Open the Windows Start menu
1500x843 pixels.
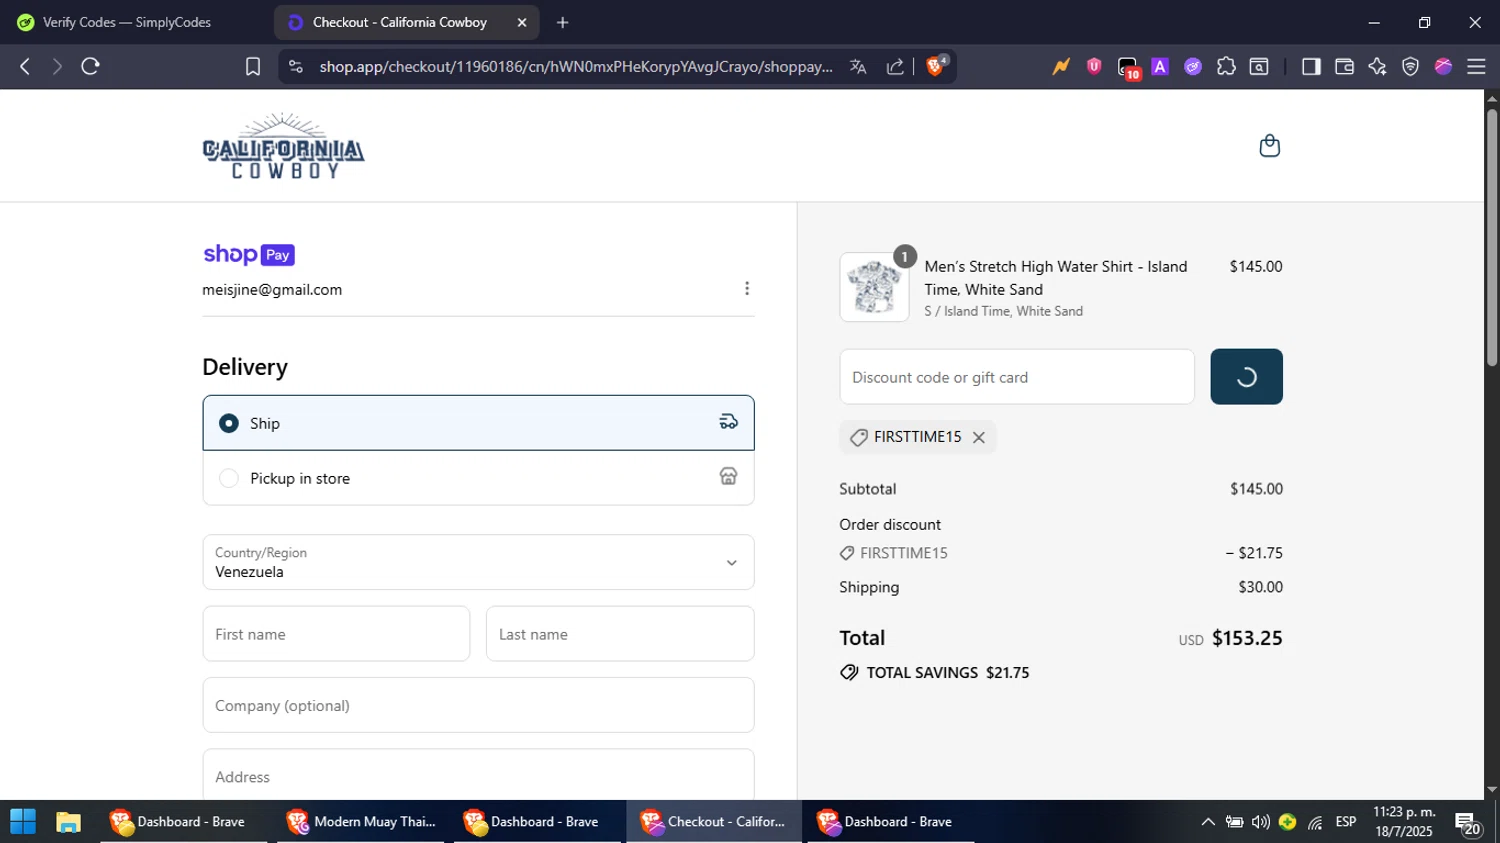tap(22, 822)
